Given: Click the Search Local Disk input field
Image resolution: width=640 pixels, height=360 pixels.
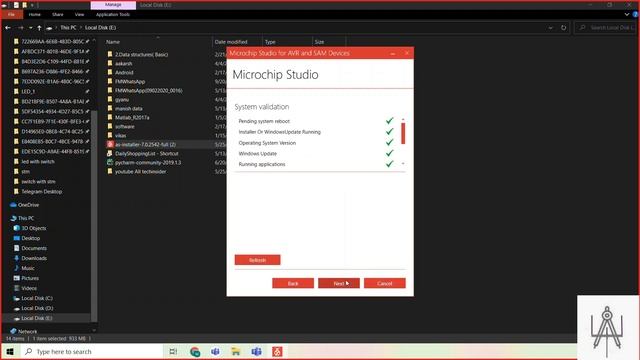Looking at the screenshot, I should (607, 28).
